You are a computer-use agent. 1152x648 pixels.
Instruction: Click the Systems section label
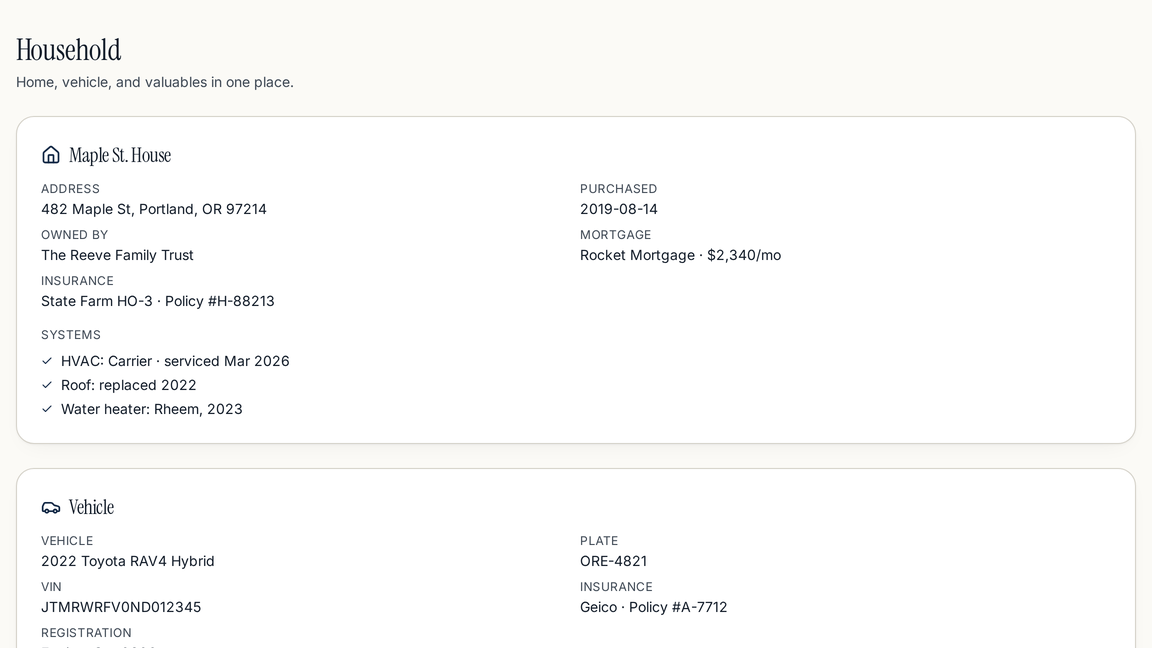[71, 335]
